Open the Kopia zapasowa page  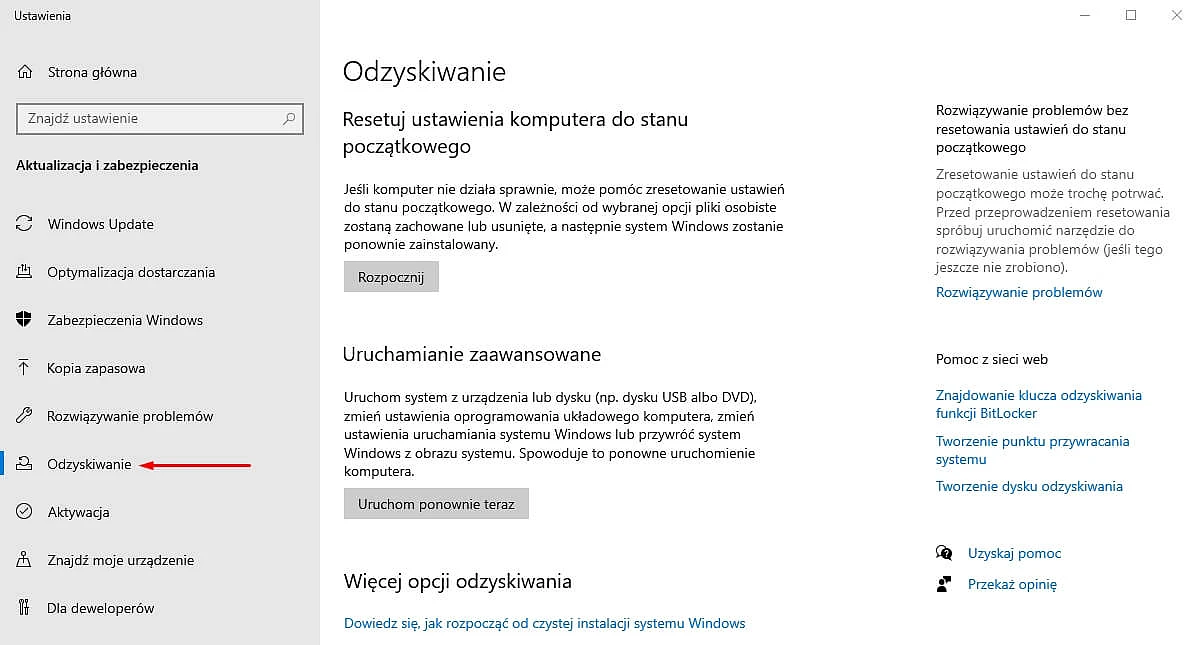[96, 368]
